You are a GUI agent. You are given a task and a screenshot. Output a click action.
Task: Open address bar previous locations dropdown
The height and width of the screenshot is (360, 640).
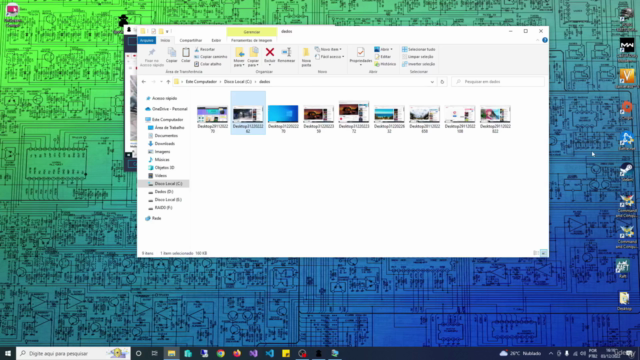click(x=432, y=82)
